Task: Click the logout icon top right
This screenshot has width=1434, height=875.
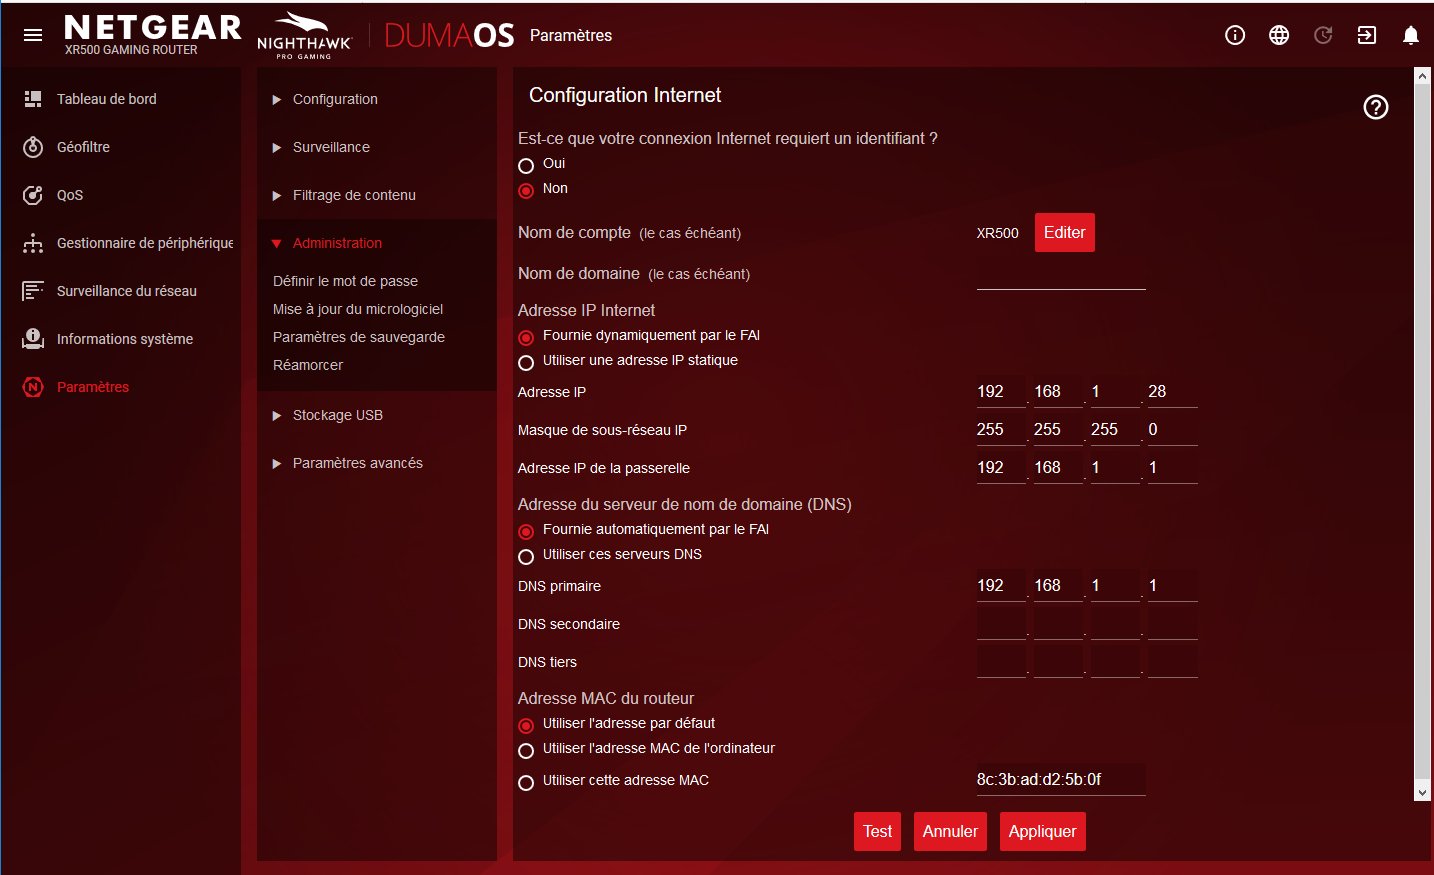Action: pyautogui.click(x=1367, y=35)
